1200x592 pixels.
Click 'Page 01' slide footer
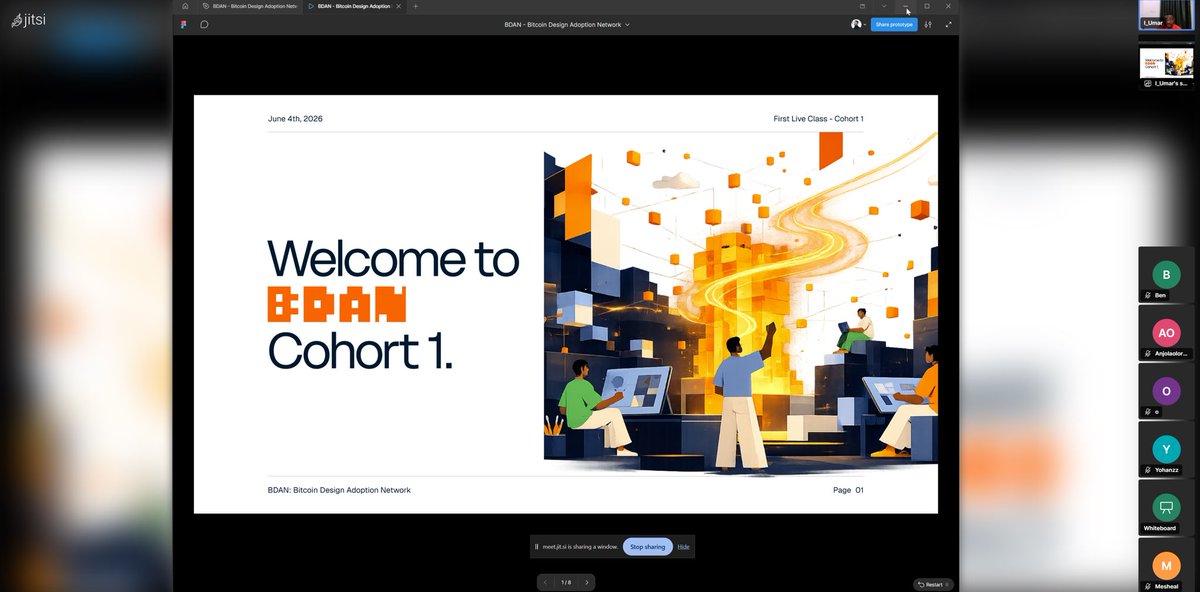848,490
